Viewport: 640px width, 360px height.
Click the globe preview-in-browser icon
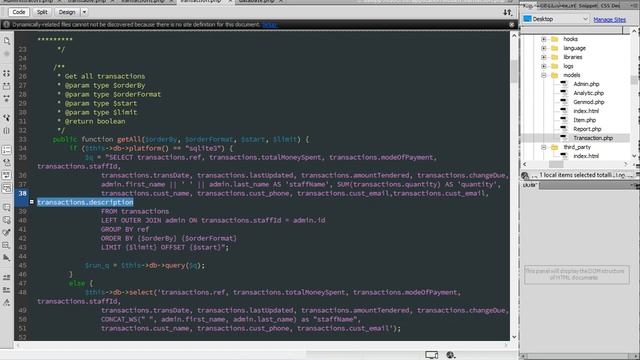pos(451,355)
